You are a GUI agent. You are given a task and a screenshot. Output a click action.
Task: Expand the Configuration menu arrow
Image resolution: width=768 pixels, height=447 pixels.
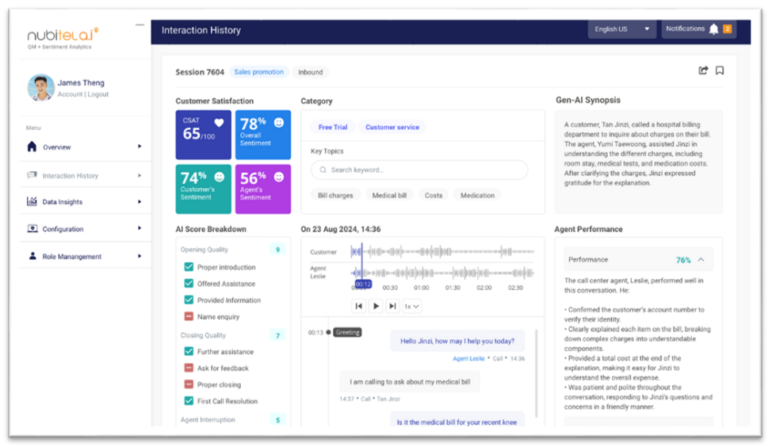(140, 228)
